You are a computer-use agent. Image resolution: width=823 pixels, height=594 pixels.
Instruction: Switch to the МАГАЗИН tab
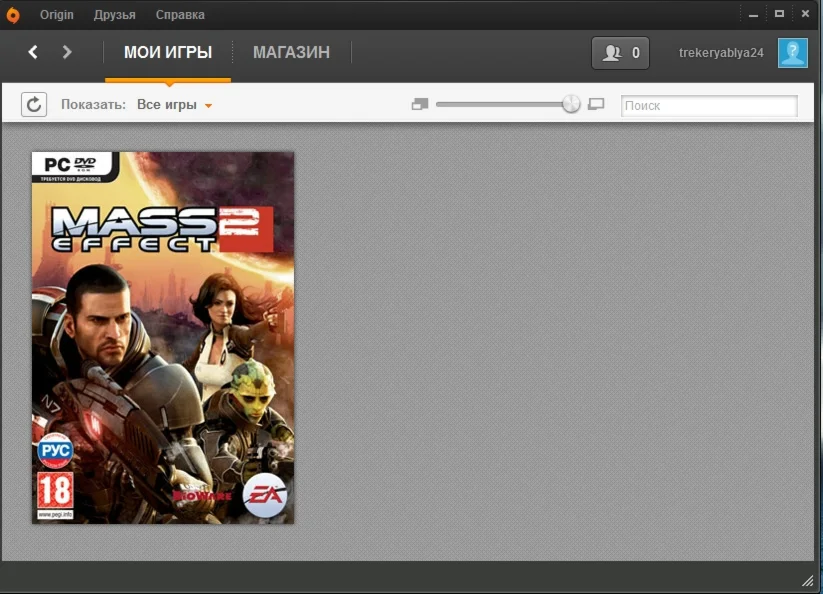290,52
